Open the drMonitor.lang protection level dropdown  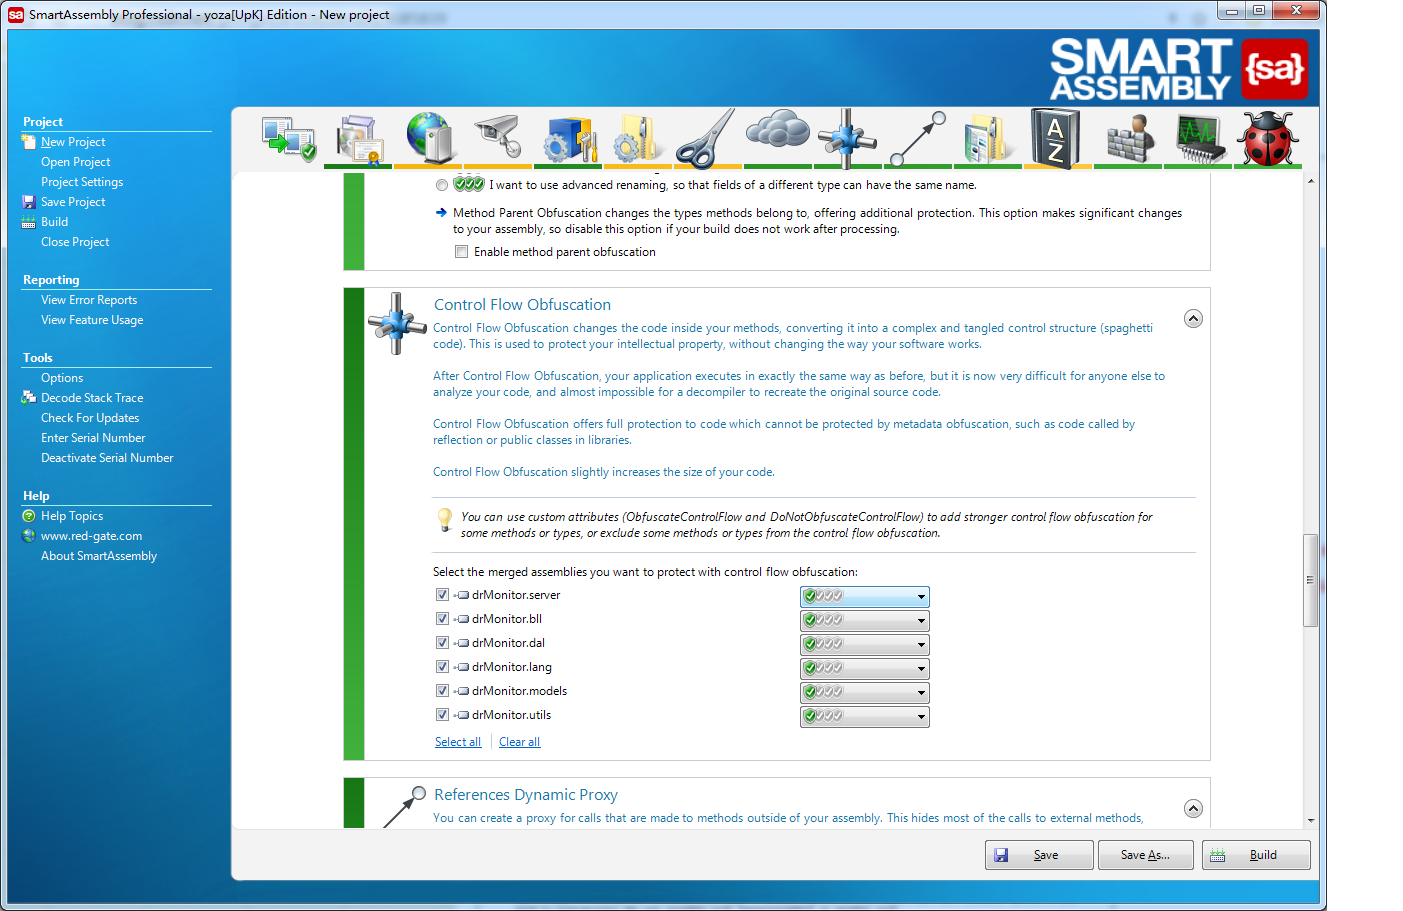(x=865, y=669)
